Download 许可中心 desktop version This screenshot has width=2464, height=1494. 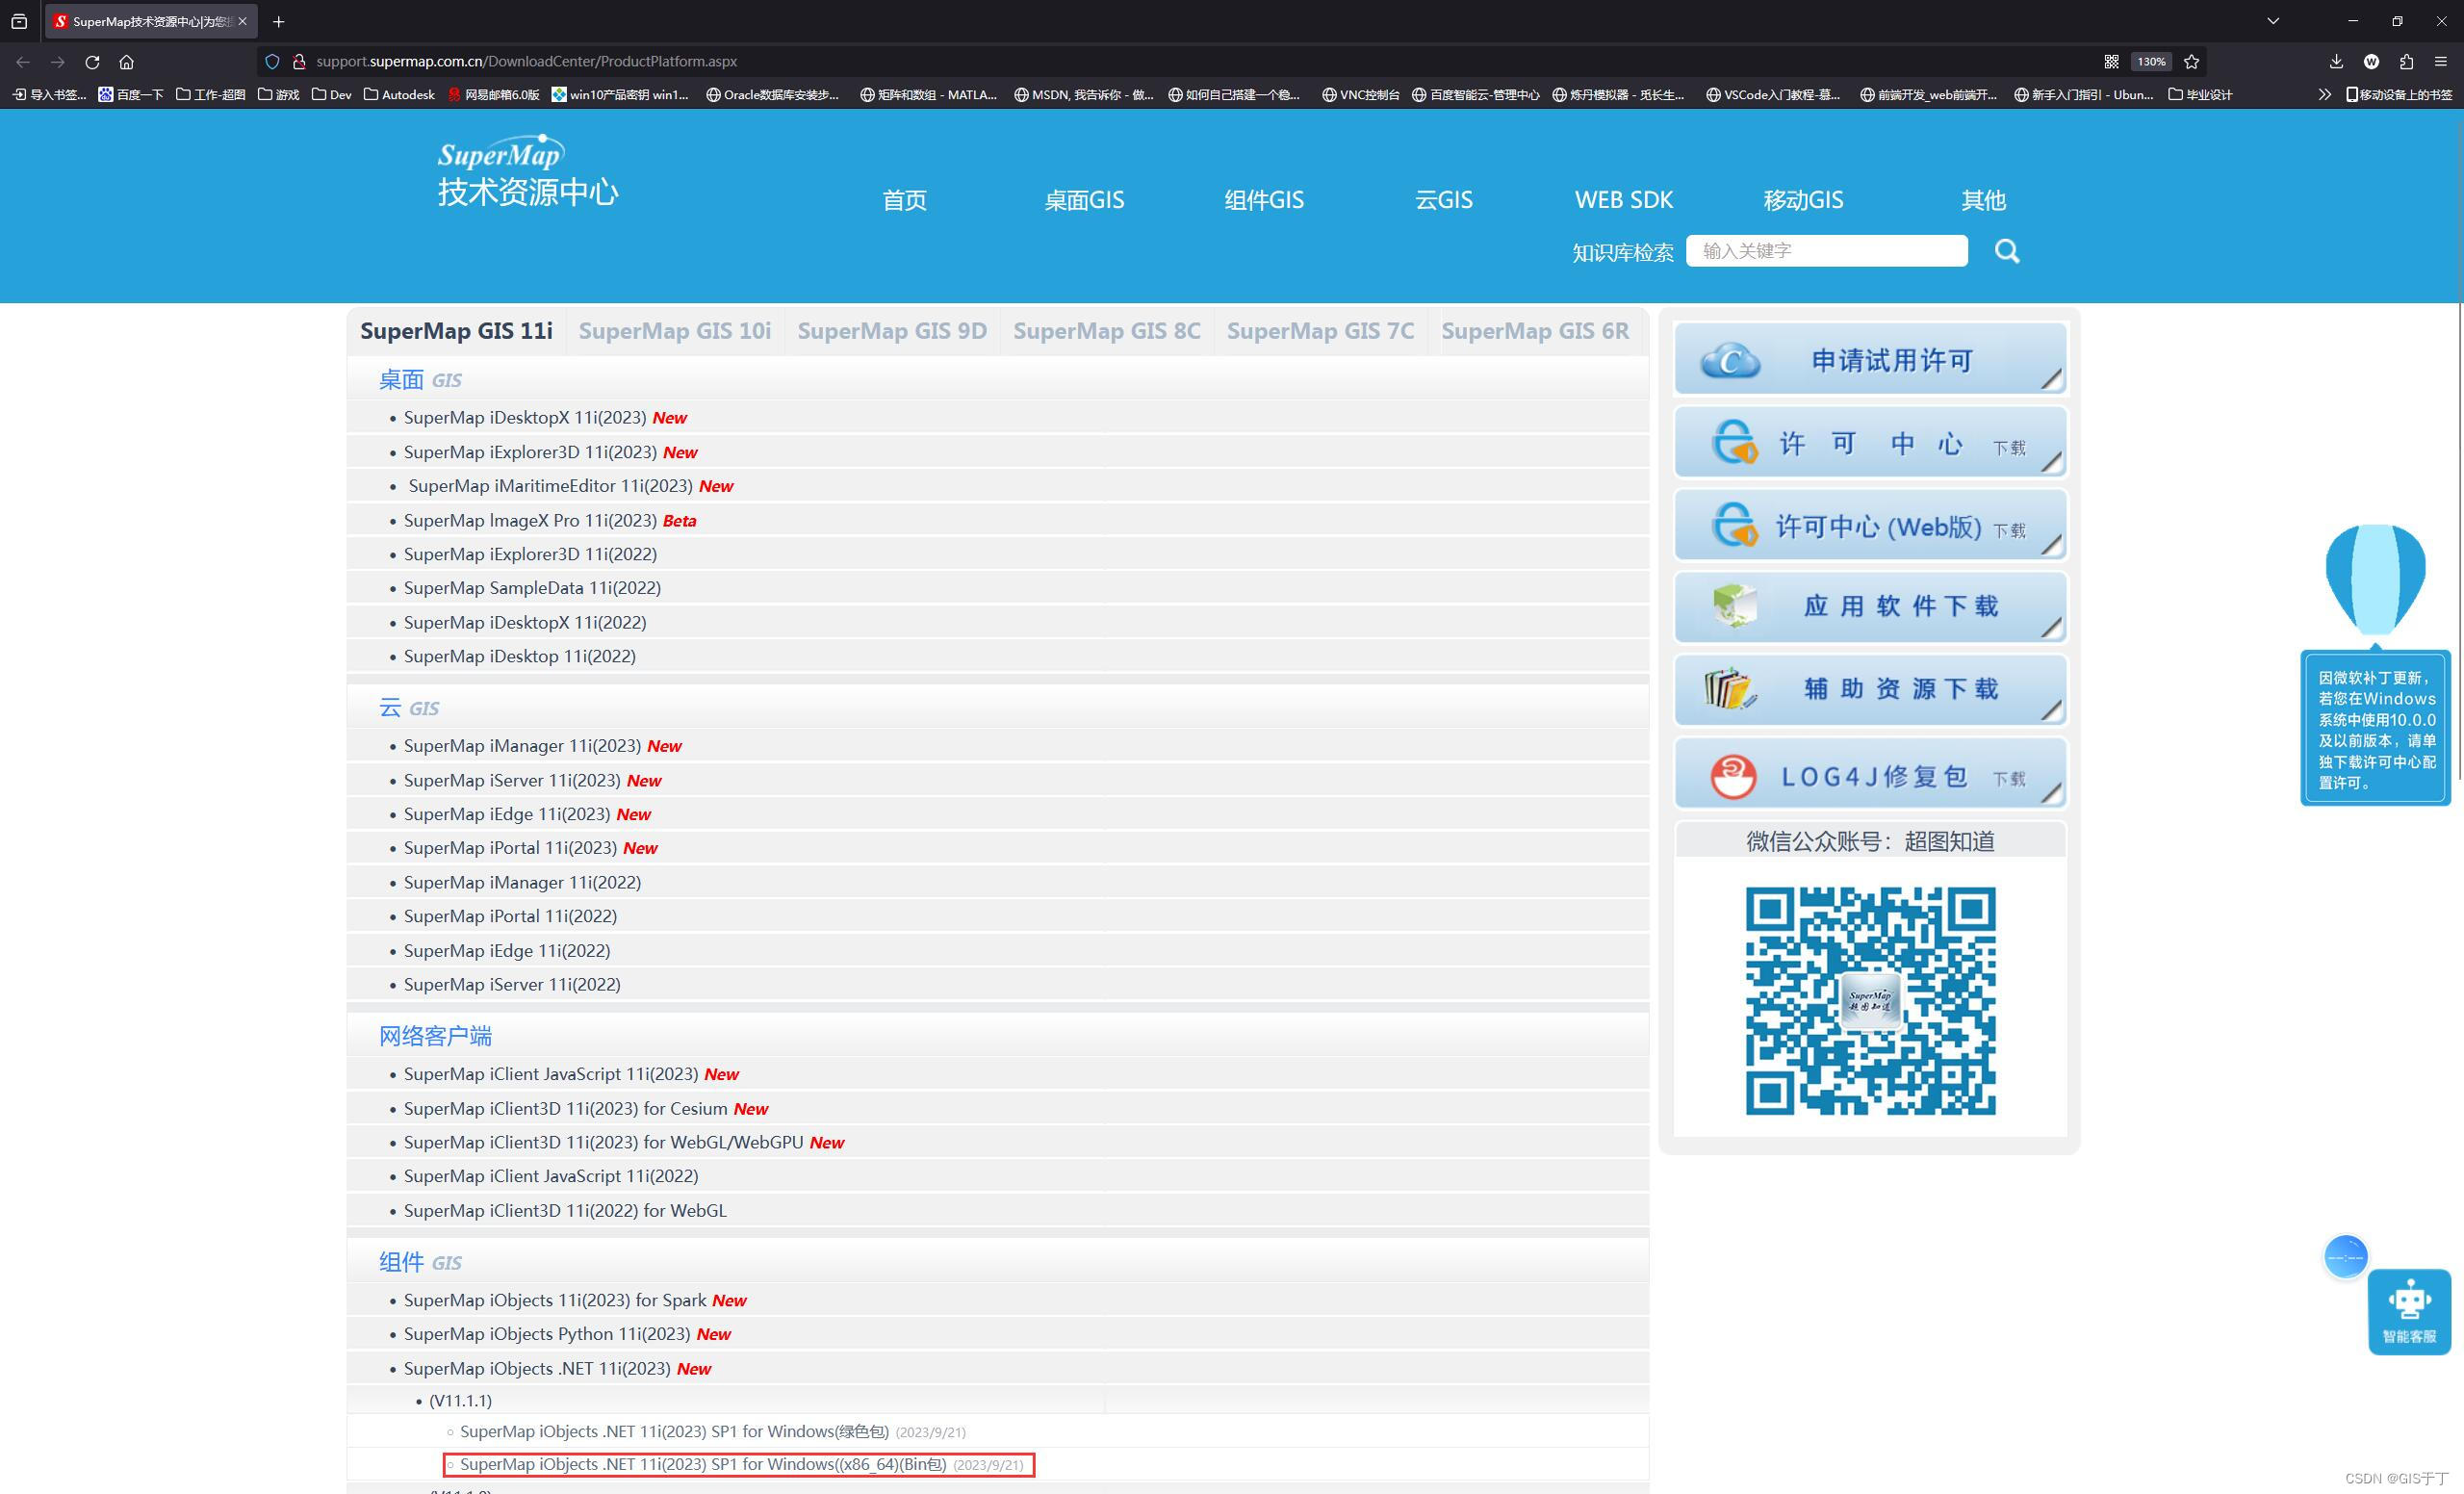pyautogui.click(x=1870, y=442)
